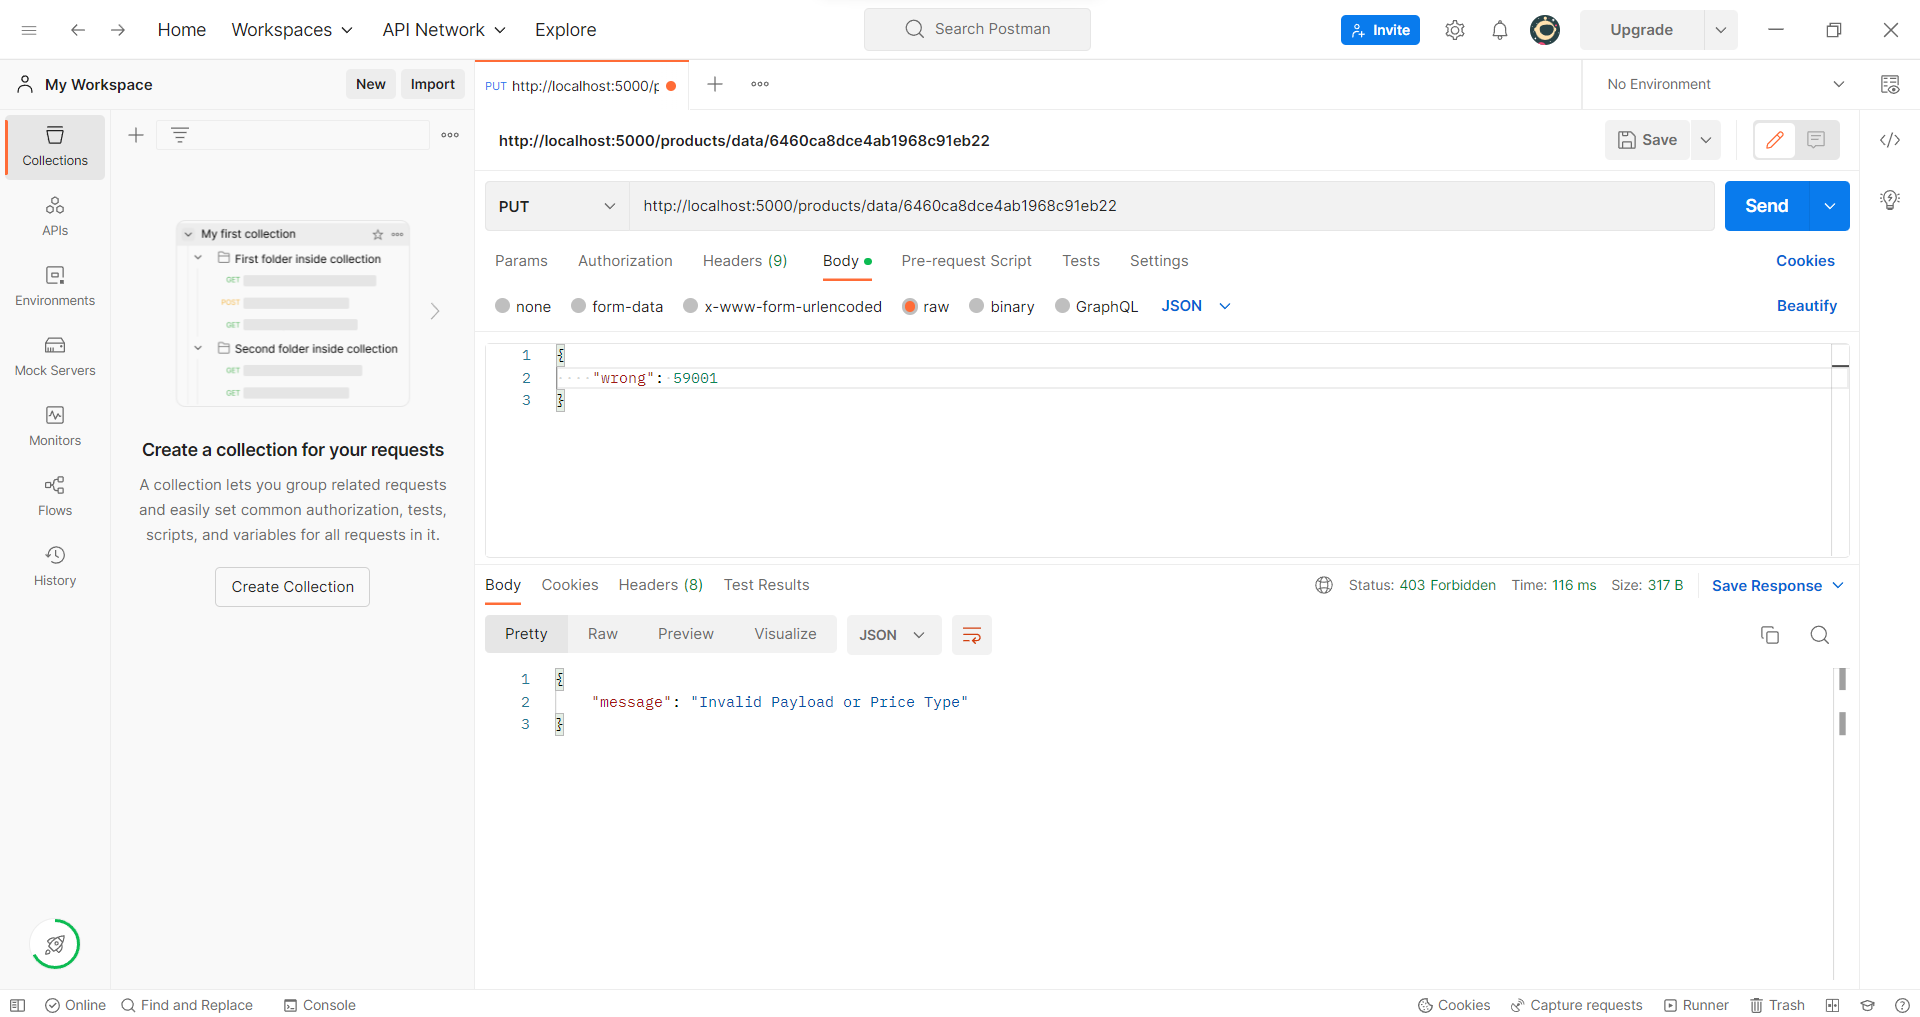Search within the response body
The image size is (1920, 1017).
coord(1820,635)
